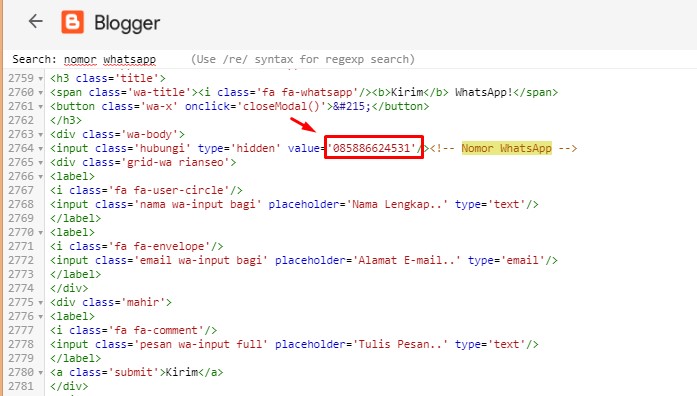Screen dimensions: 697x396
Task: Click placeholder text 'Alamat E-mail..'
Action: [x=406, y=260]
